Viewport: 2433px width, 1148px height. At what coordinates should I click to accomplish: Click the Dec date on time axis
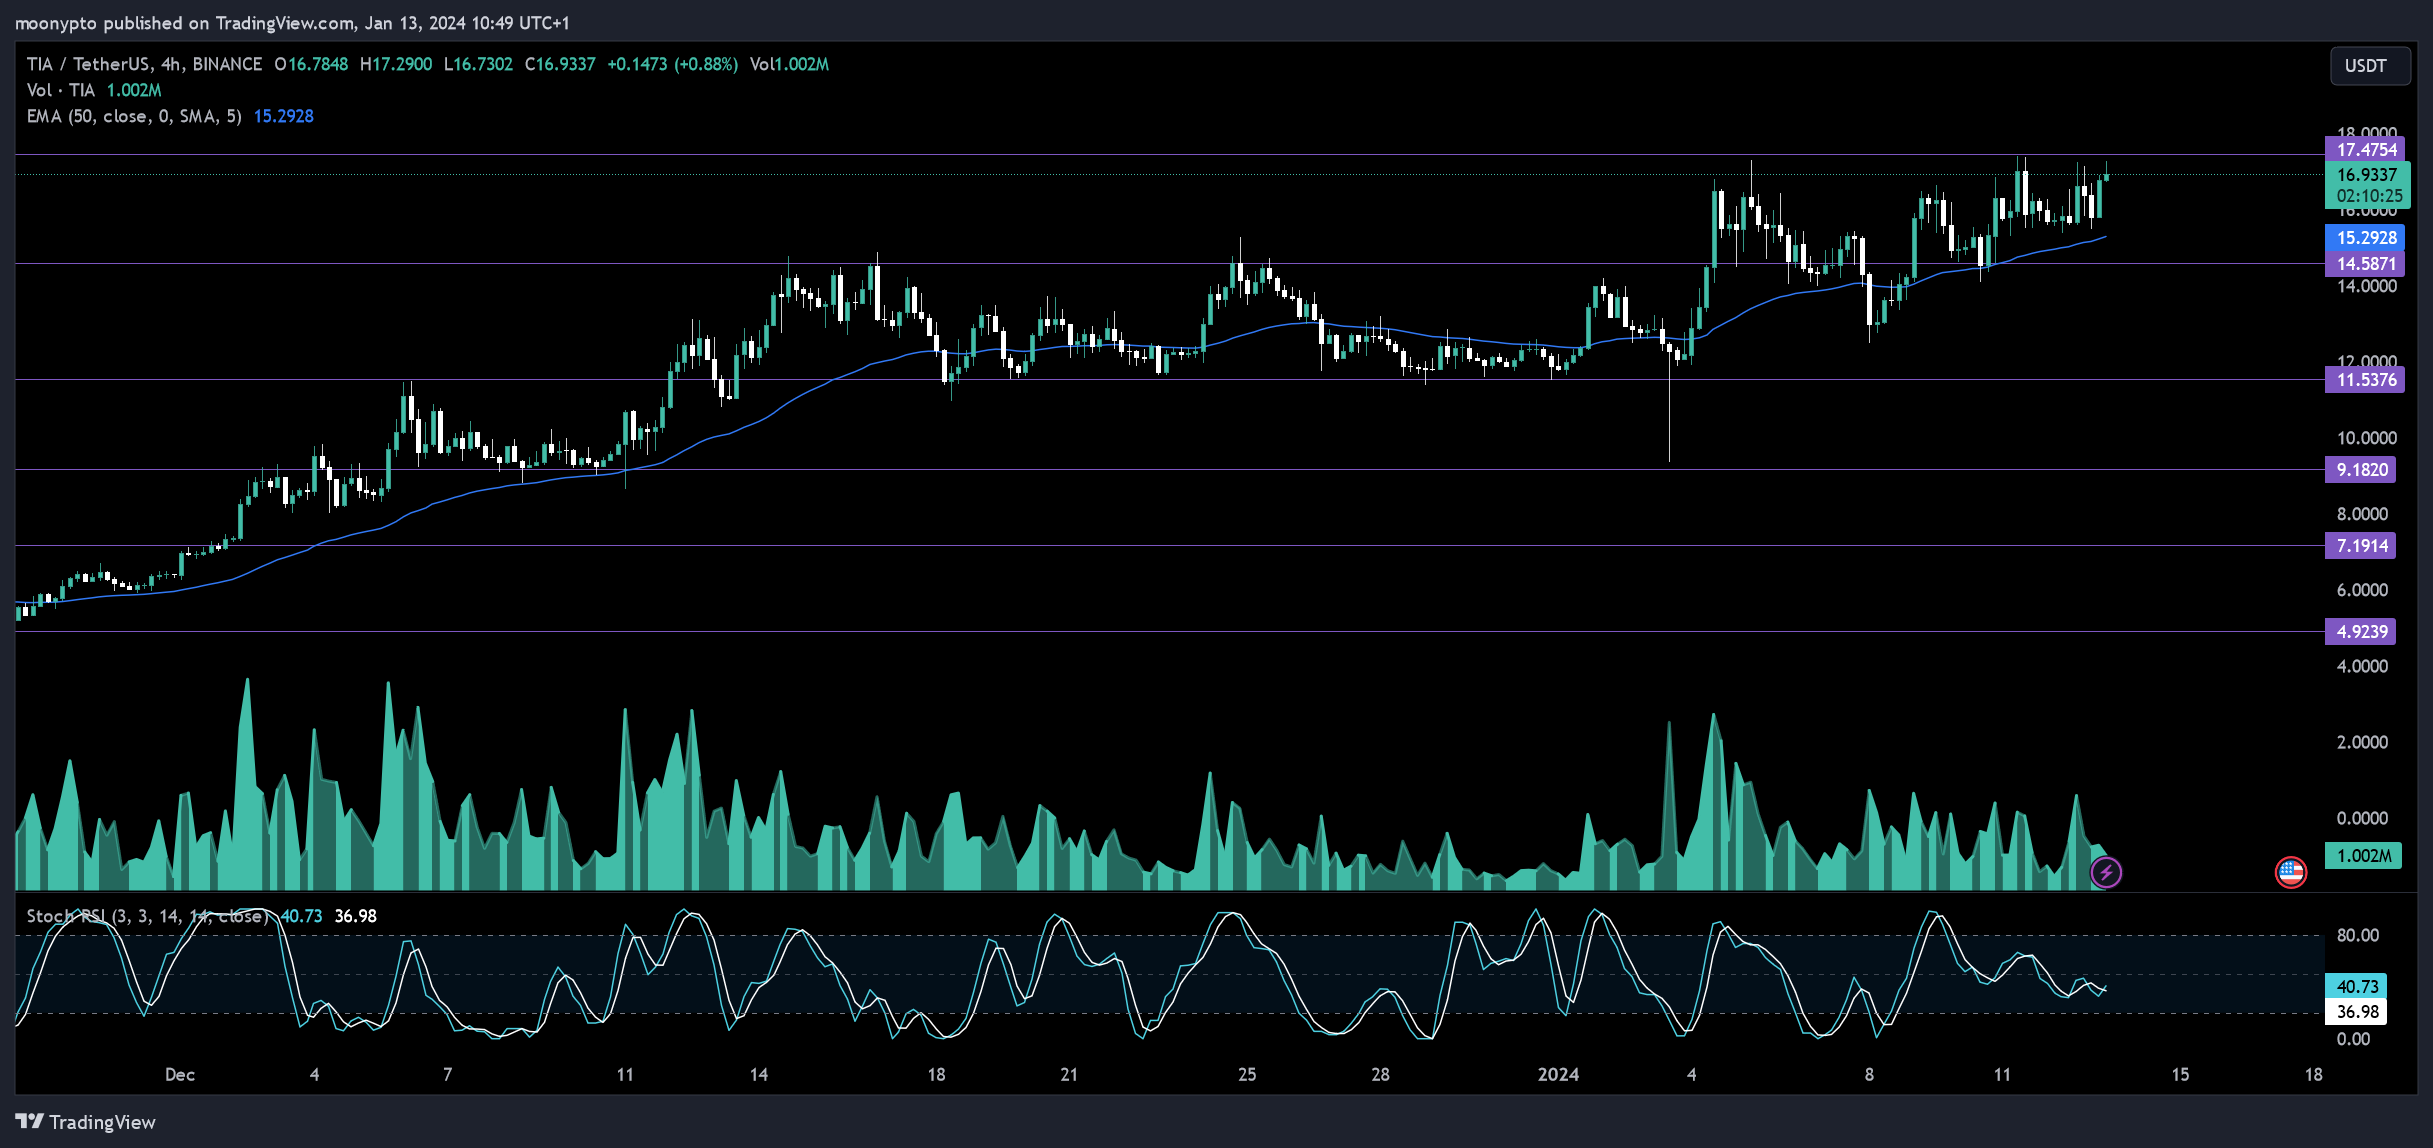pos(180,1075)
